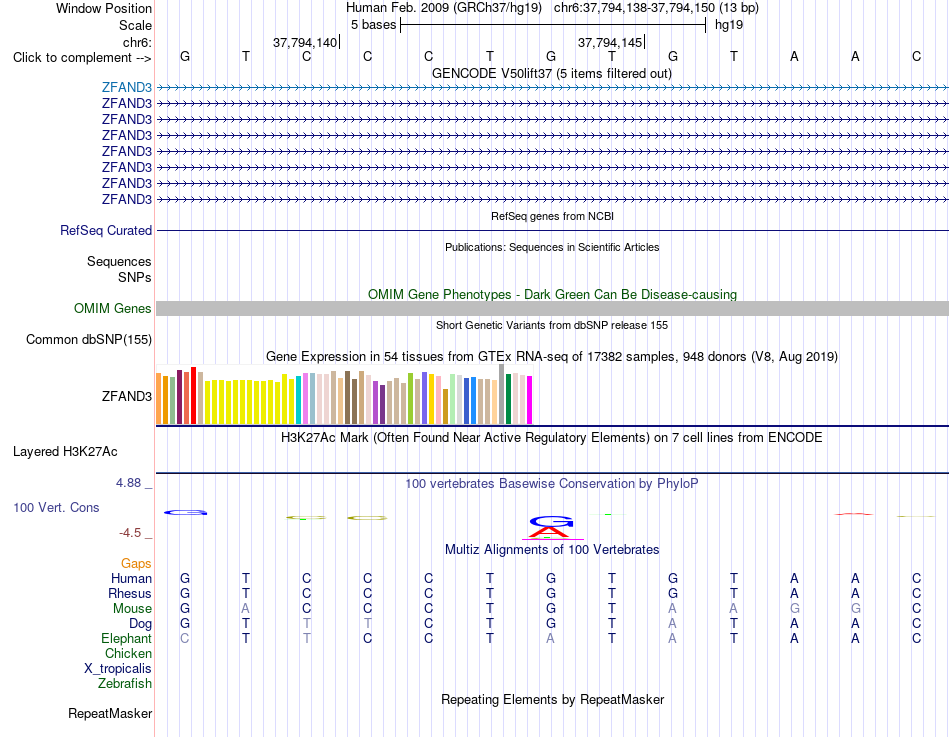The image size is (950, 737).
Task: Open the Layered H3K27Ac track label
Action: 65,452
